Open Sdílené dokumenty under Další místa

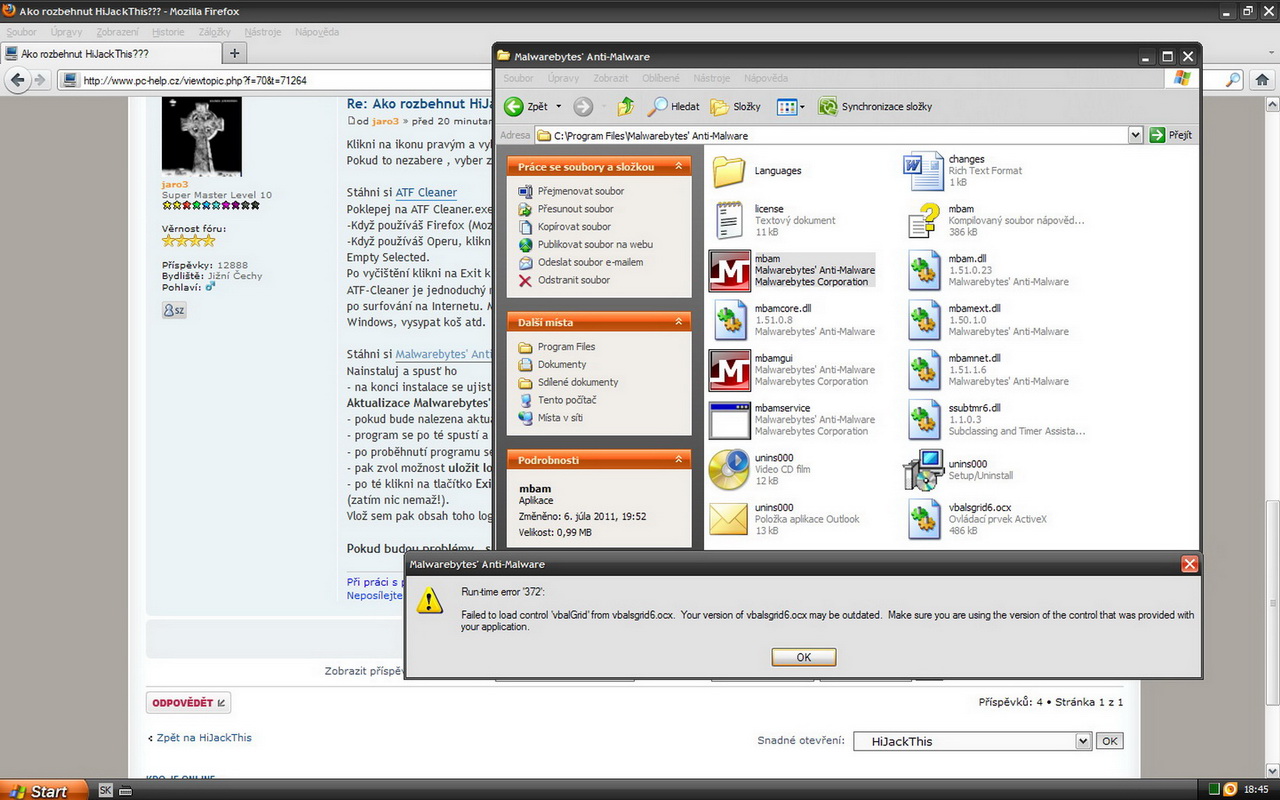[578, 382]
